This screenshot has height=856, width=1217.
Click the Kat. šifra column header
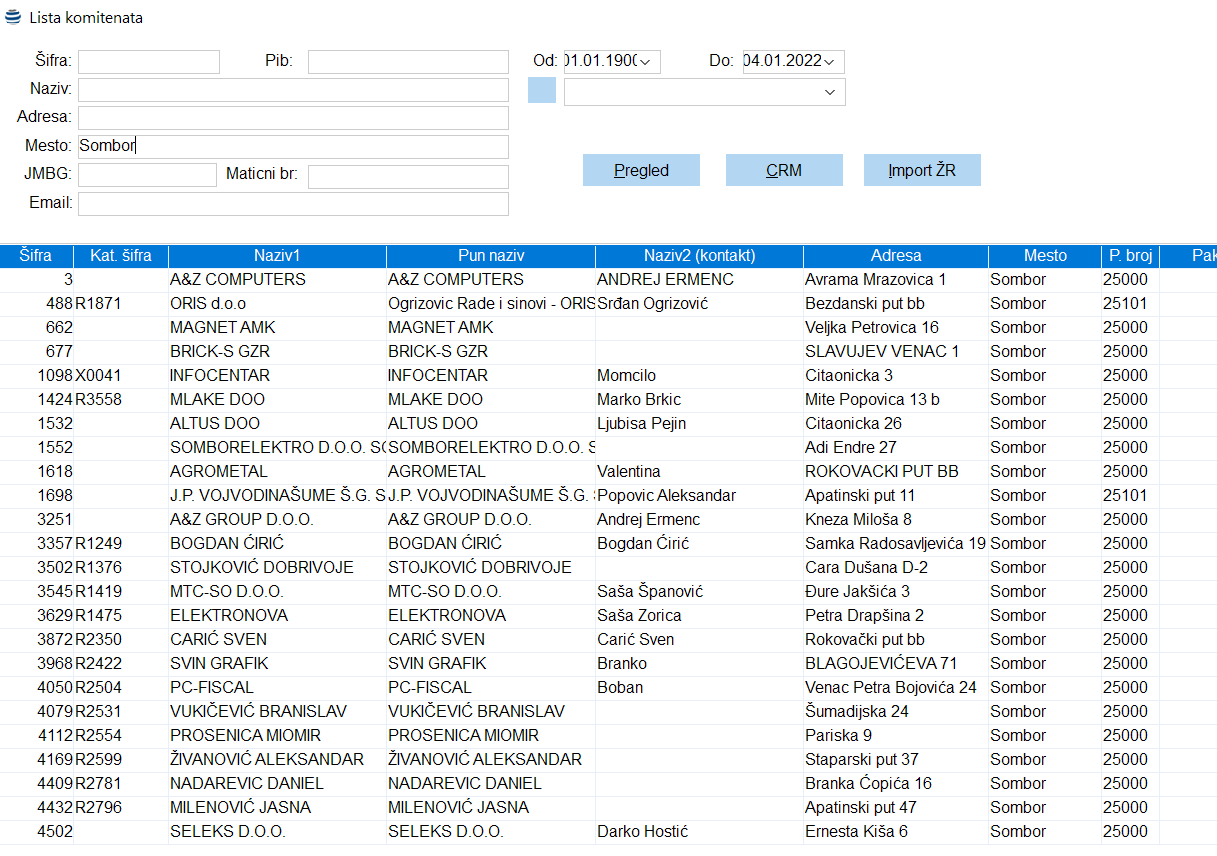120,256
